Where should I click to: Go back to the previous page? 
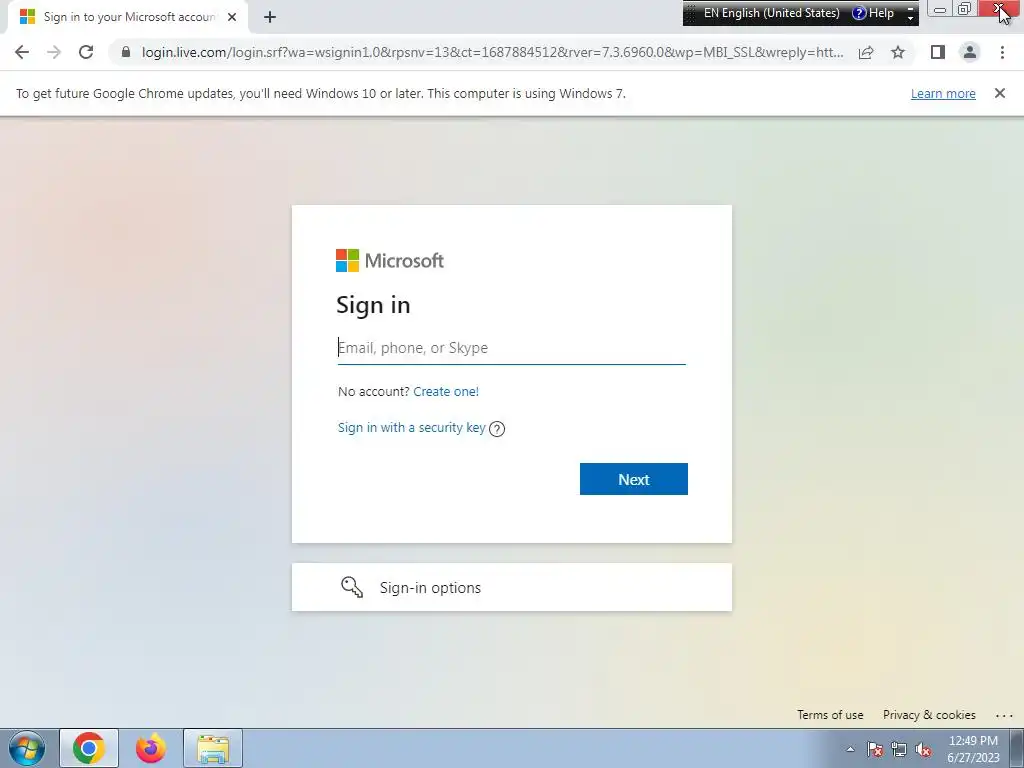coord(22,52)
